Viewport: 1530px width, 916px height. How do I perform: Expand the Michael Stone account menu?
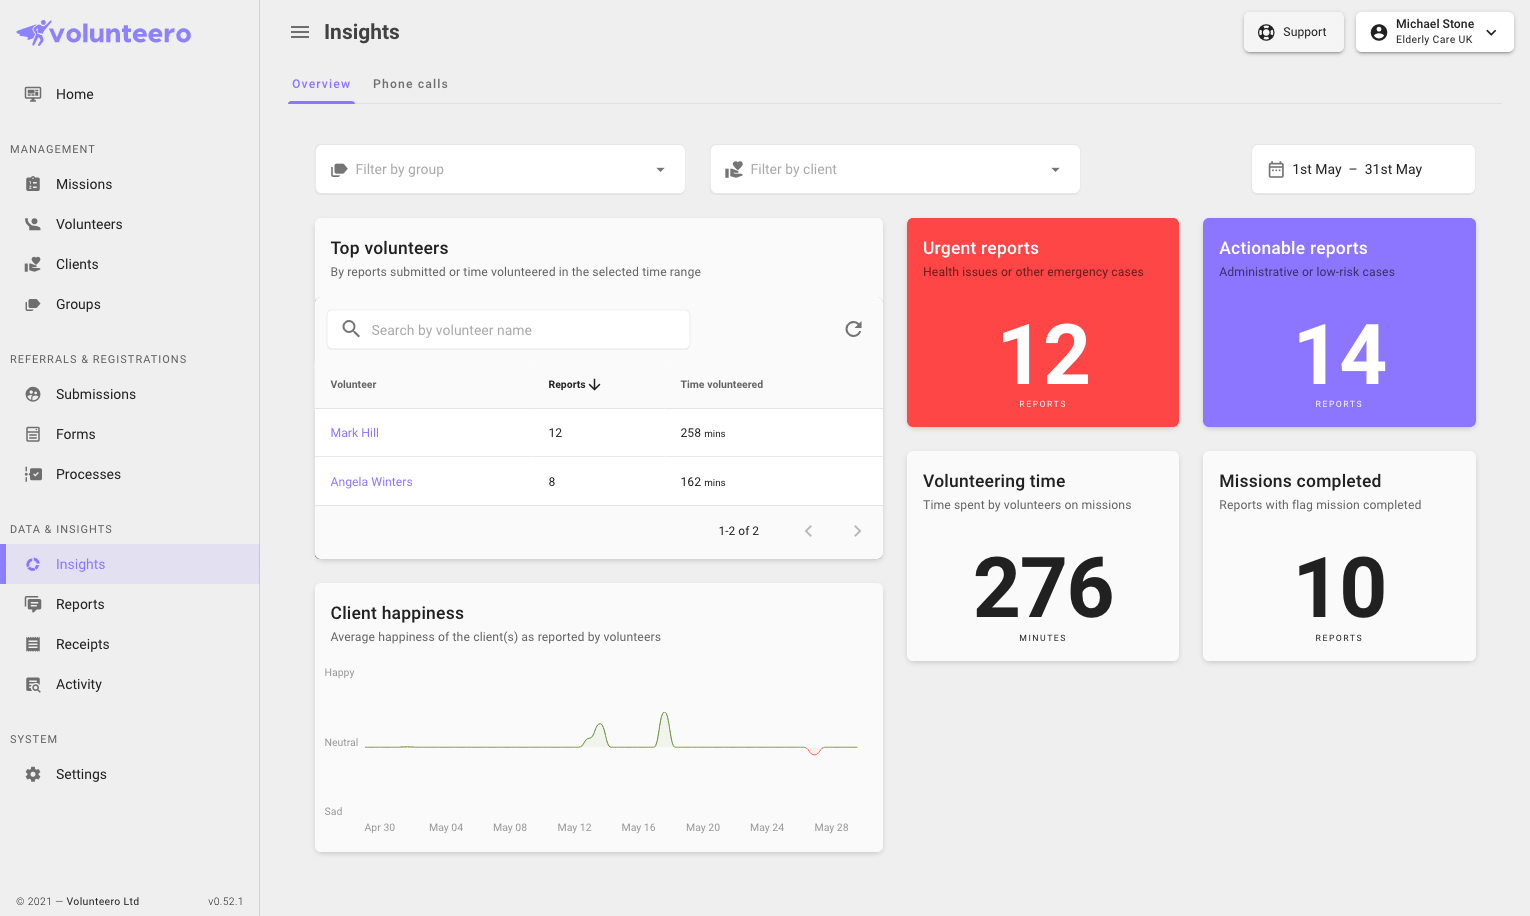tap(1434, 31)
